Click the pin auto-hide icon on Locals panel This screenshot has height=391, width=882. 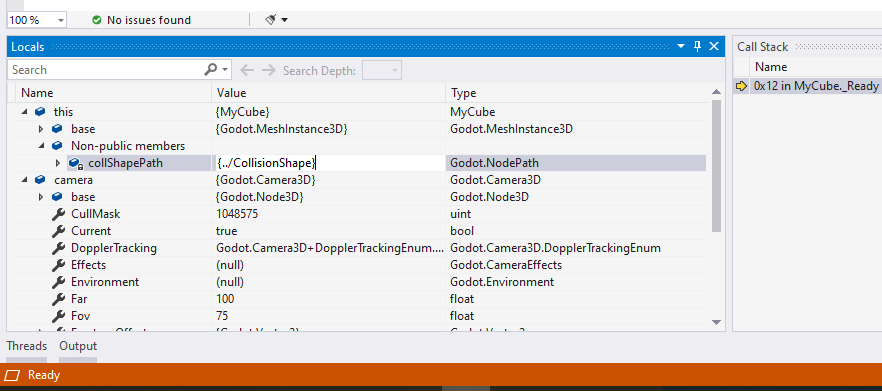click(x=698, y=47)
